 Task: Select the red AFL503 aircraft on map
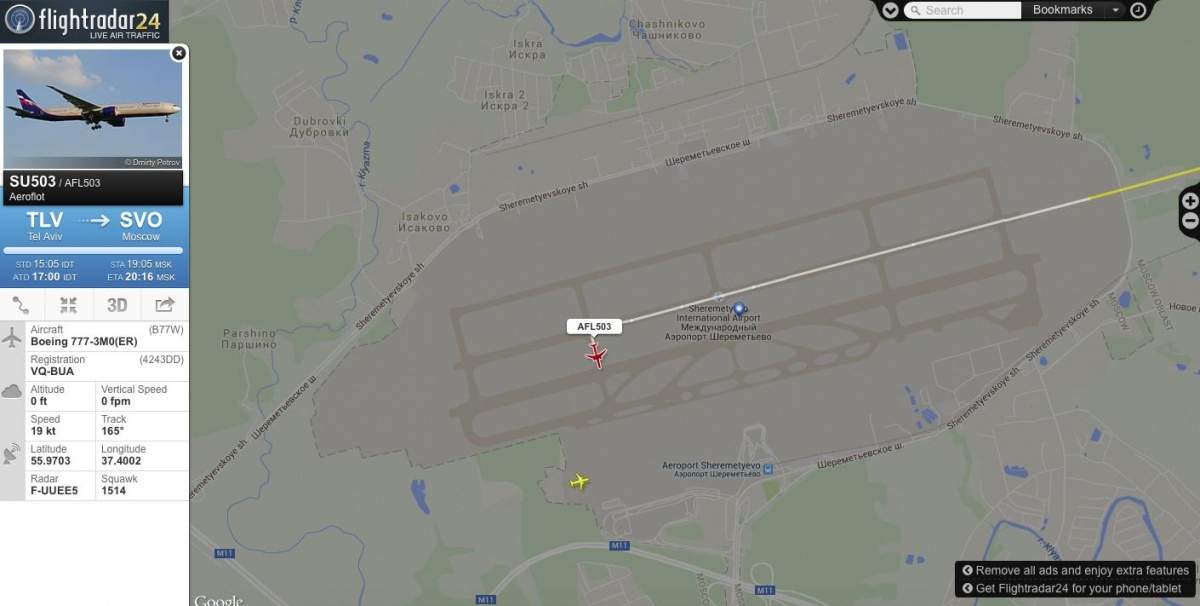[x=597, y=355]
